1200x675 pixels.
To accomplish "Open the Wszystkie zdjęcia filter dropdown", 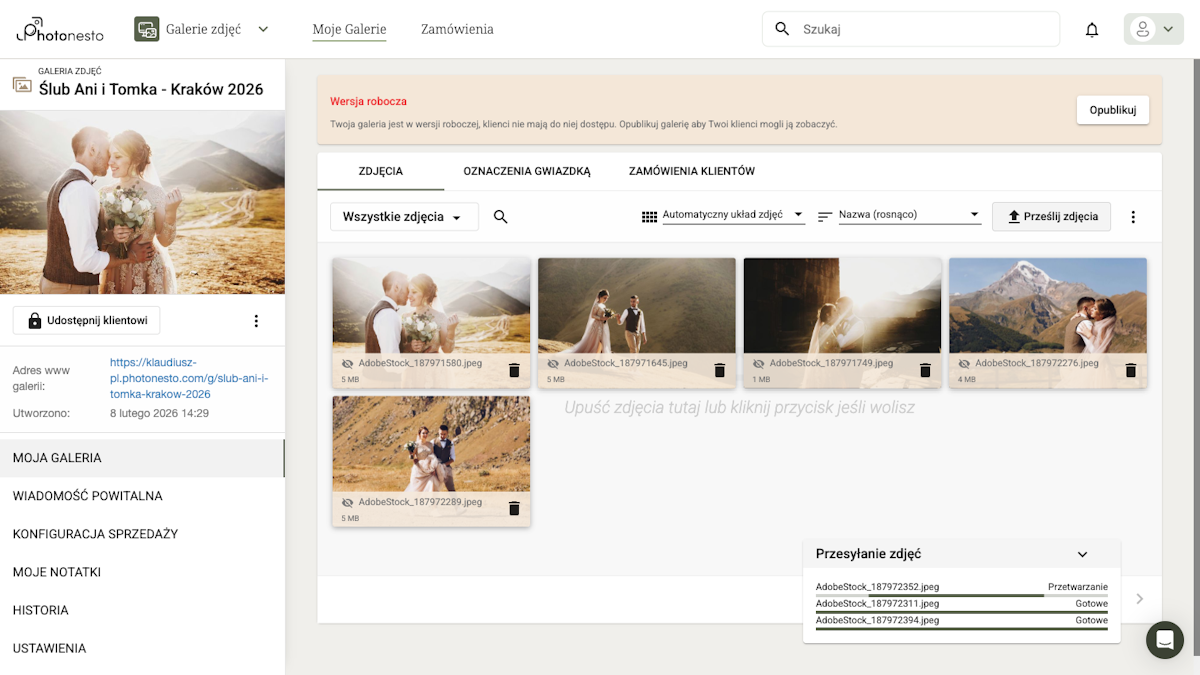I will tap(403, 217).
